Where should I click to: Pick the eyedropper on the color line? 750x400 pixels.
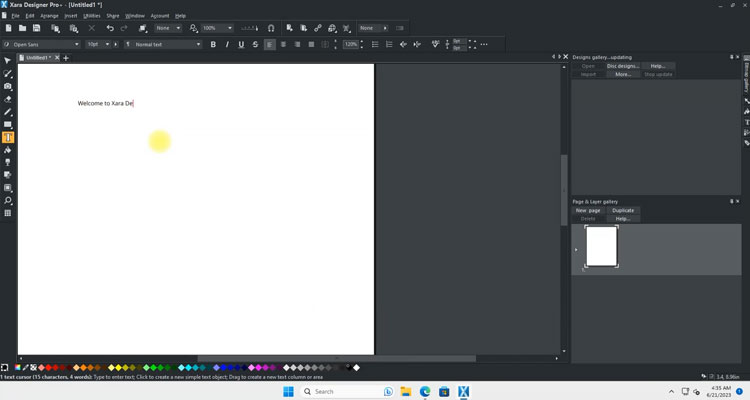tap(25, 367)
